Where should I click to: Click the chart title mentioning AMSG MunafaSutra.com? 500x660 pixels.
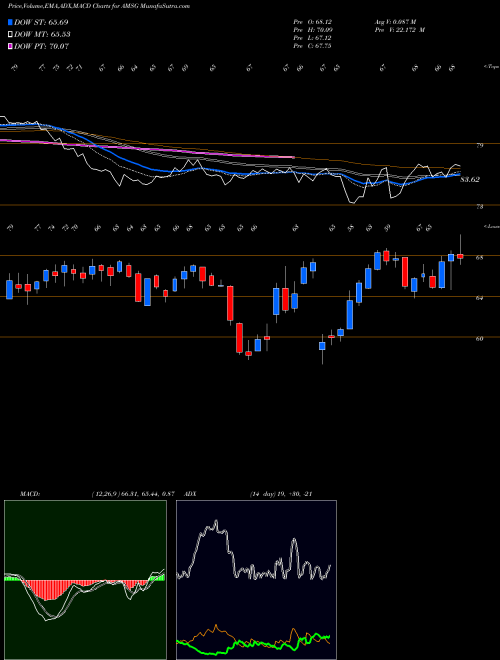coord(98,6)
